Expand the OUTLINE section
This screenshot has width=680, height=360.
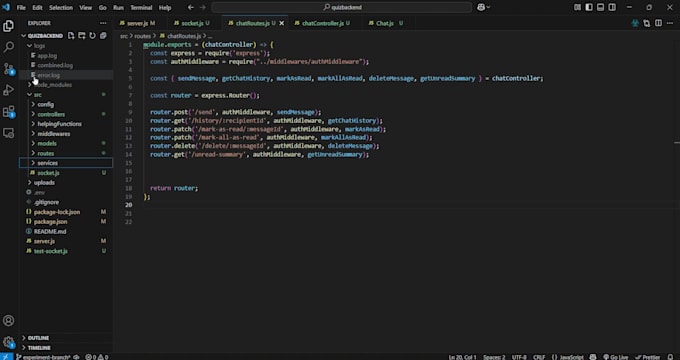66,338
